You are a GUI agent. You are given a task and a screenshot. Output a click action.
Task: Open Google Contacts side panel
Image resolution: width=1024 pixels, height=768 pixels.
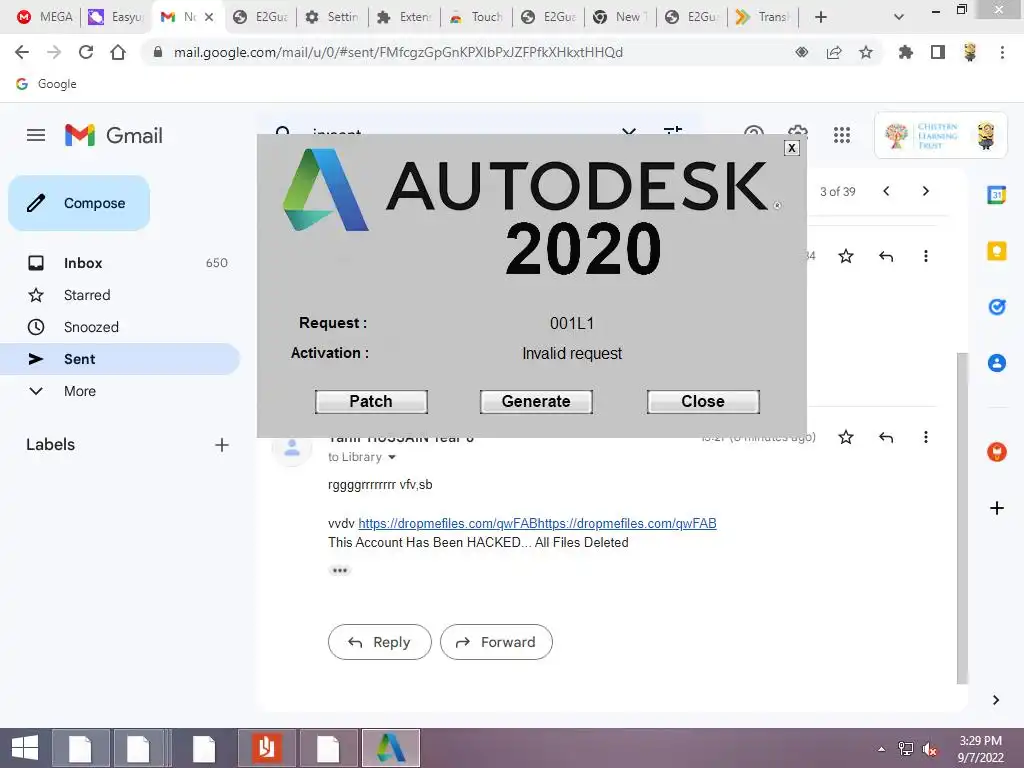point(997,362)
